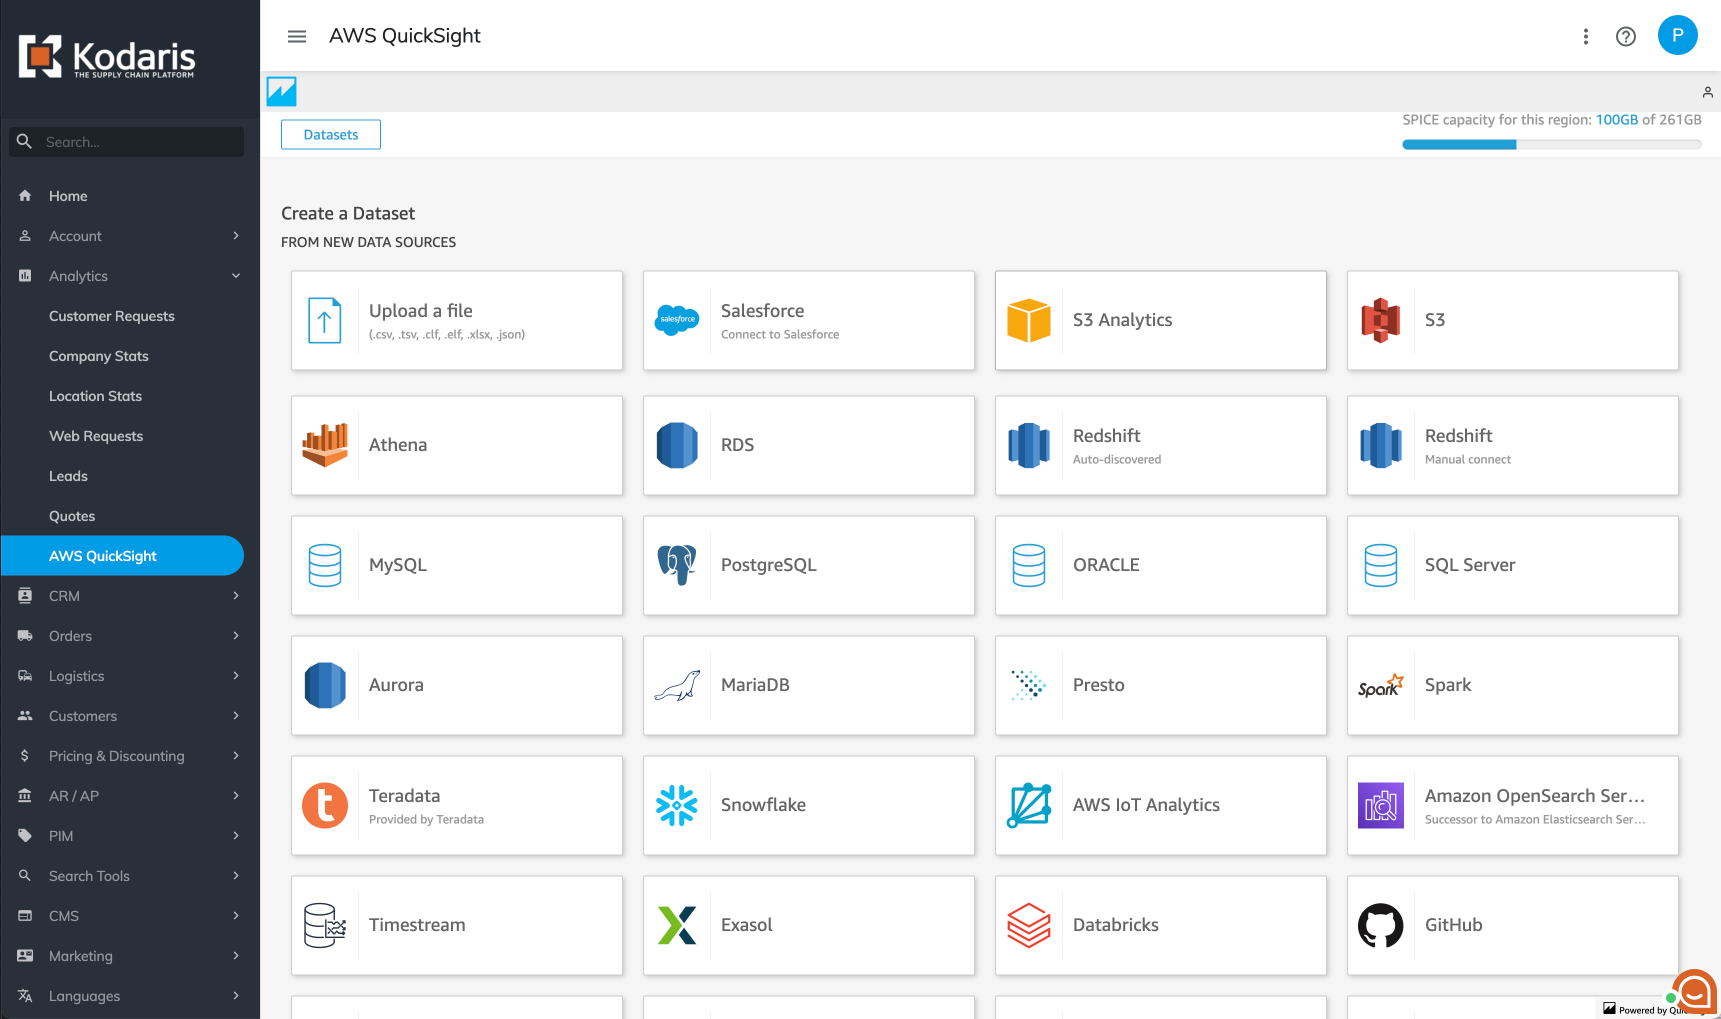Click the Amazon OpenSearch purple icon
Image resolution: width=1721 pixels, height=1019 pixels.
1381,805
